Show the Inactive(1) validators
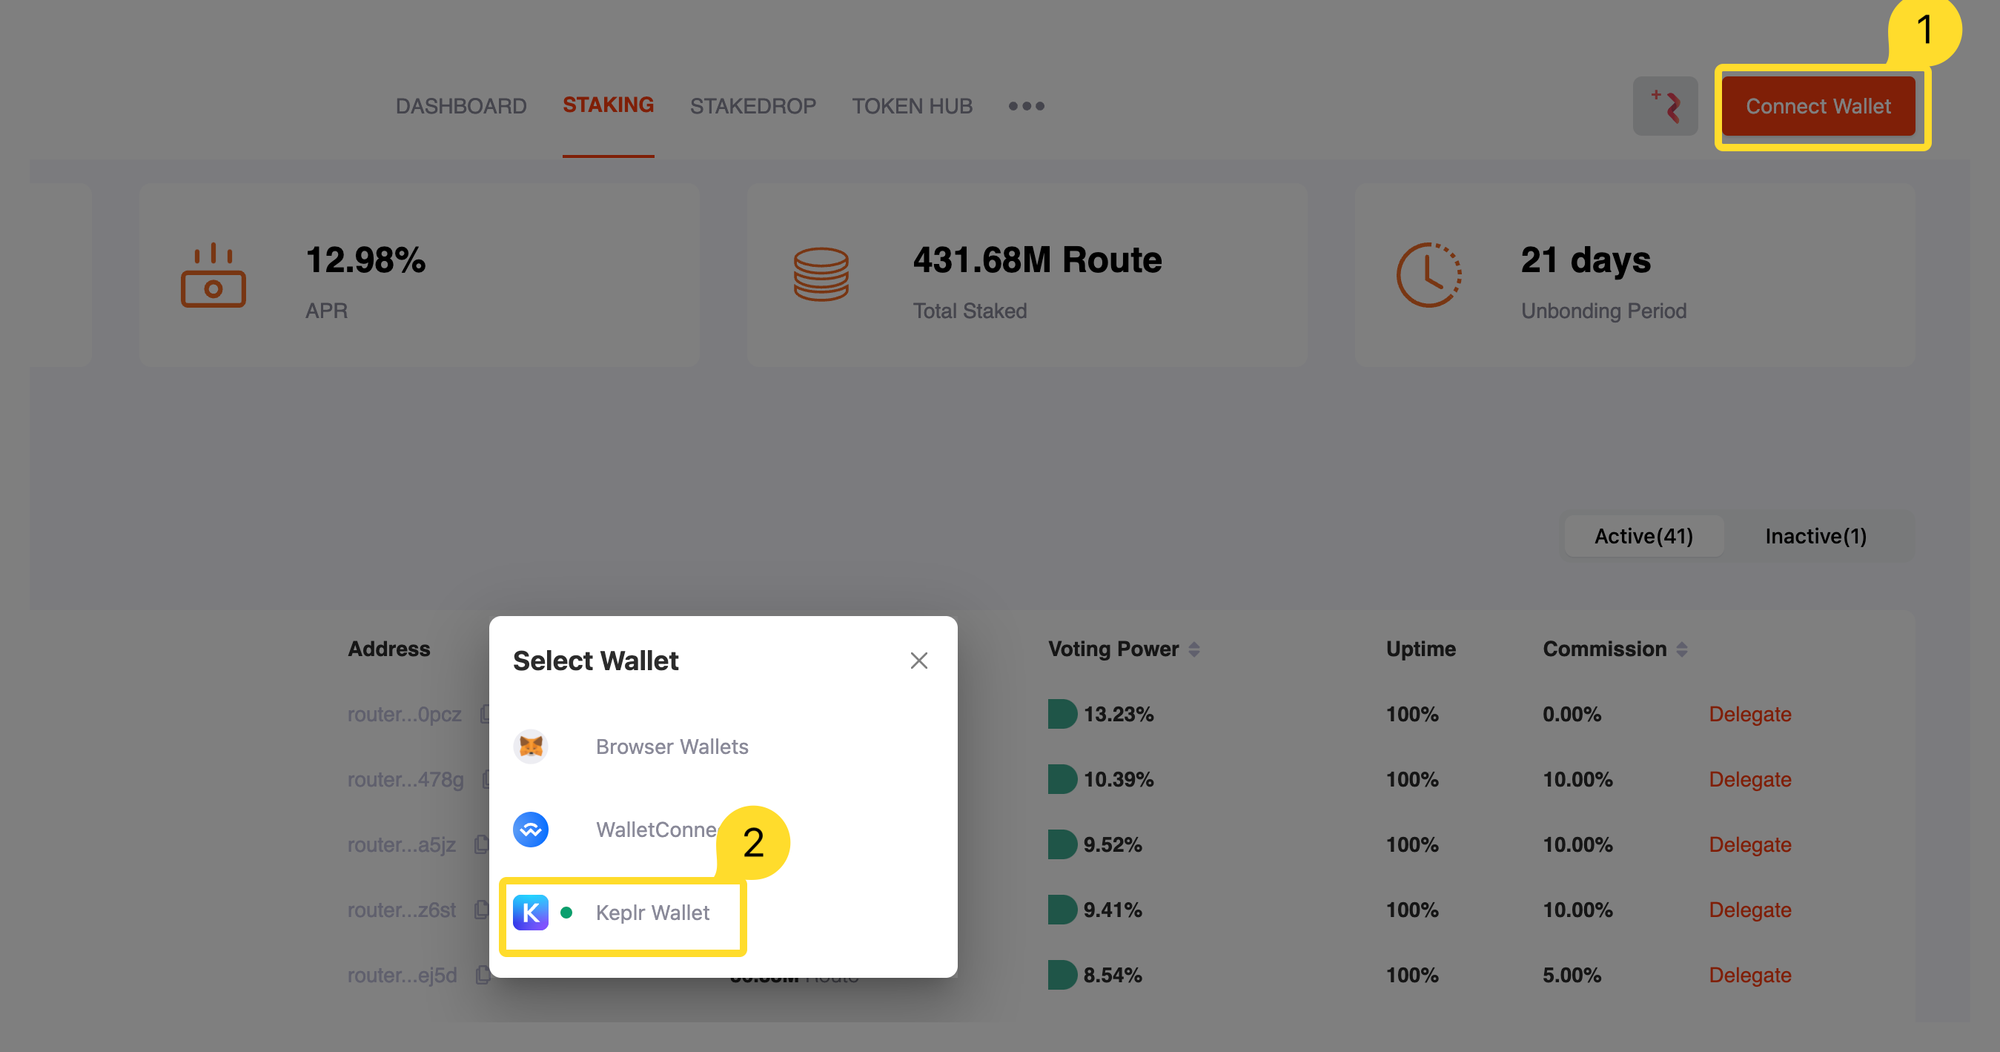 click(x=1815, y=536)
